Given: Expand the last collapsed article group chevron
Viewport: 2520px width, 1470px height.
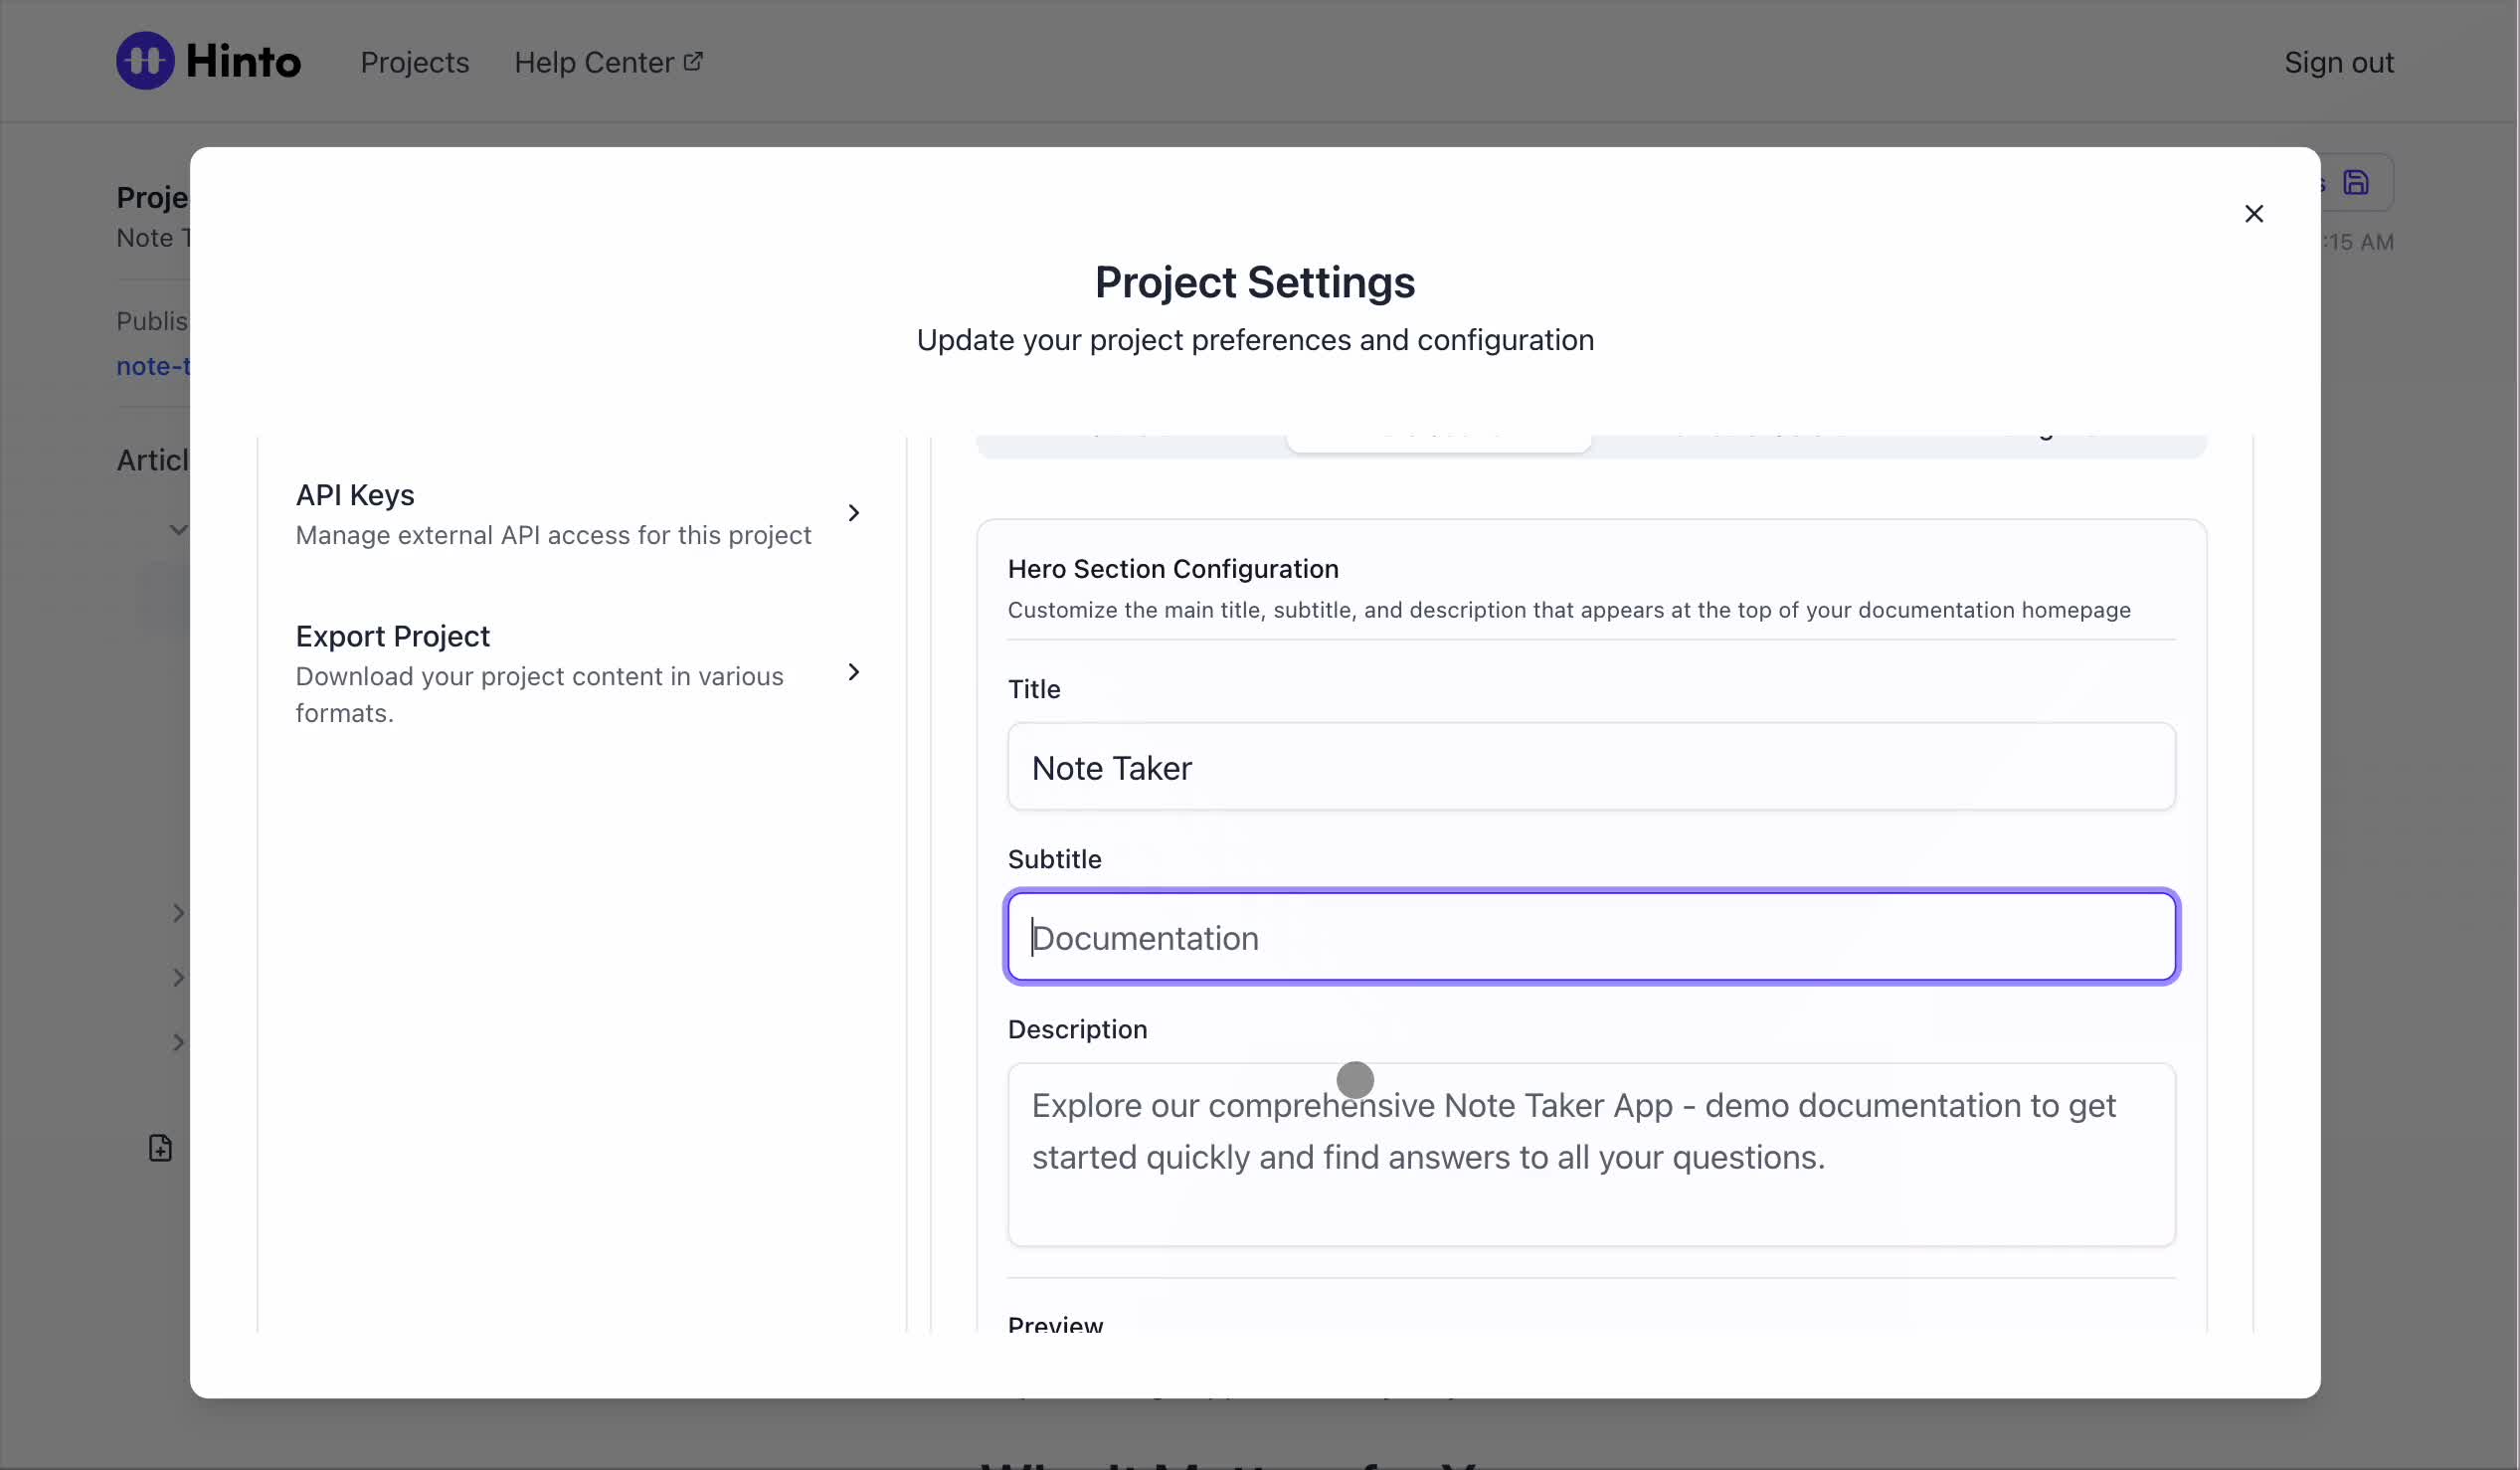Looking at the screenshot, I should [178, 1042].
